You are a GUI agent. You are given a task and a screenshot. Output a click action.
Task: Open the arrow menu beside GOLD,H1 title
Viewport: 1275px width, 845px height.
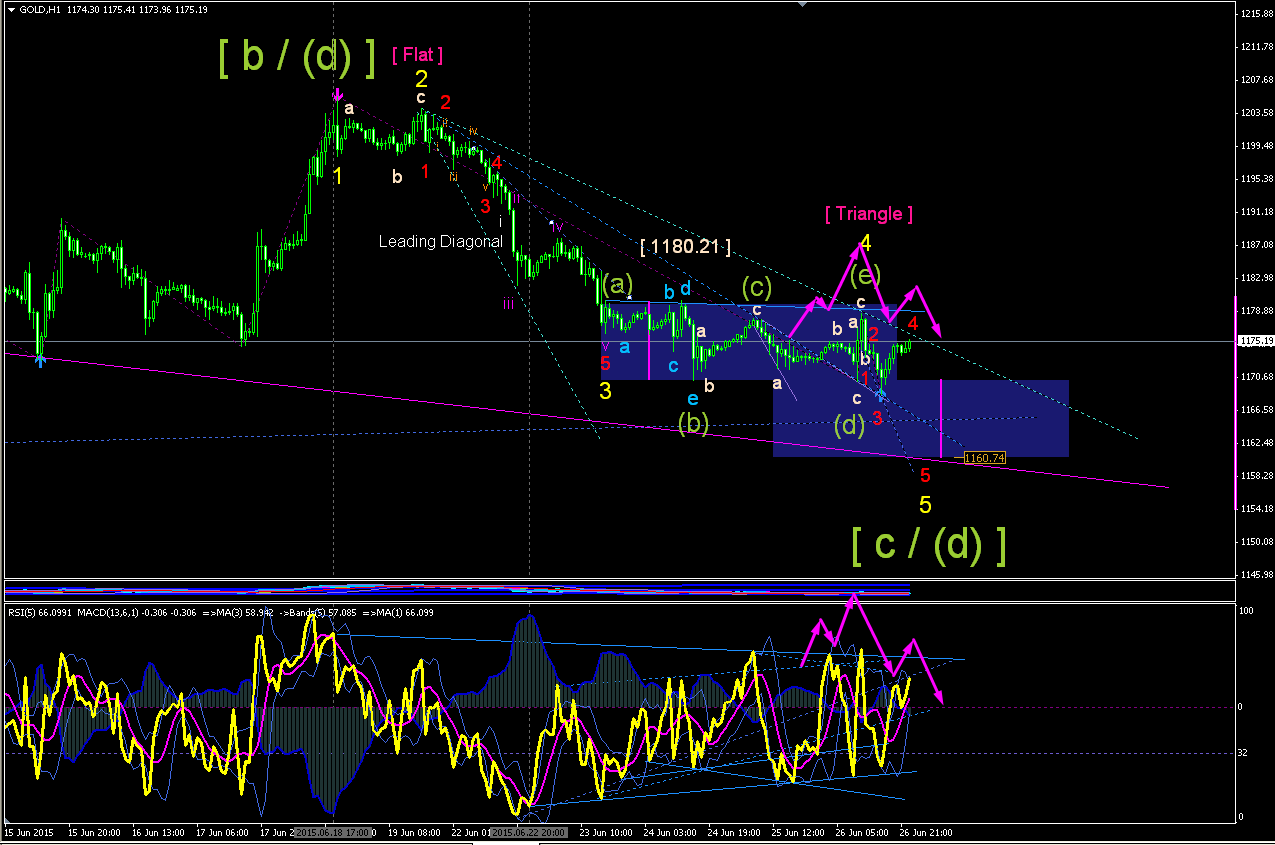click(11, 10)
